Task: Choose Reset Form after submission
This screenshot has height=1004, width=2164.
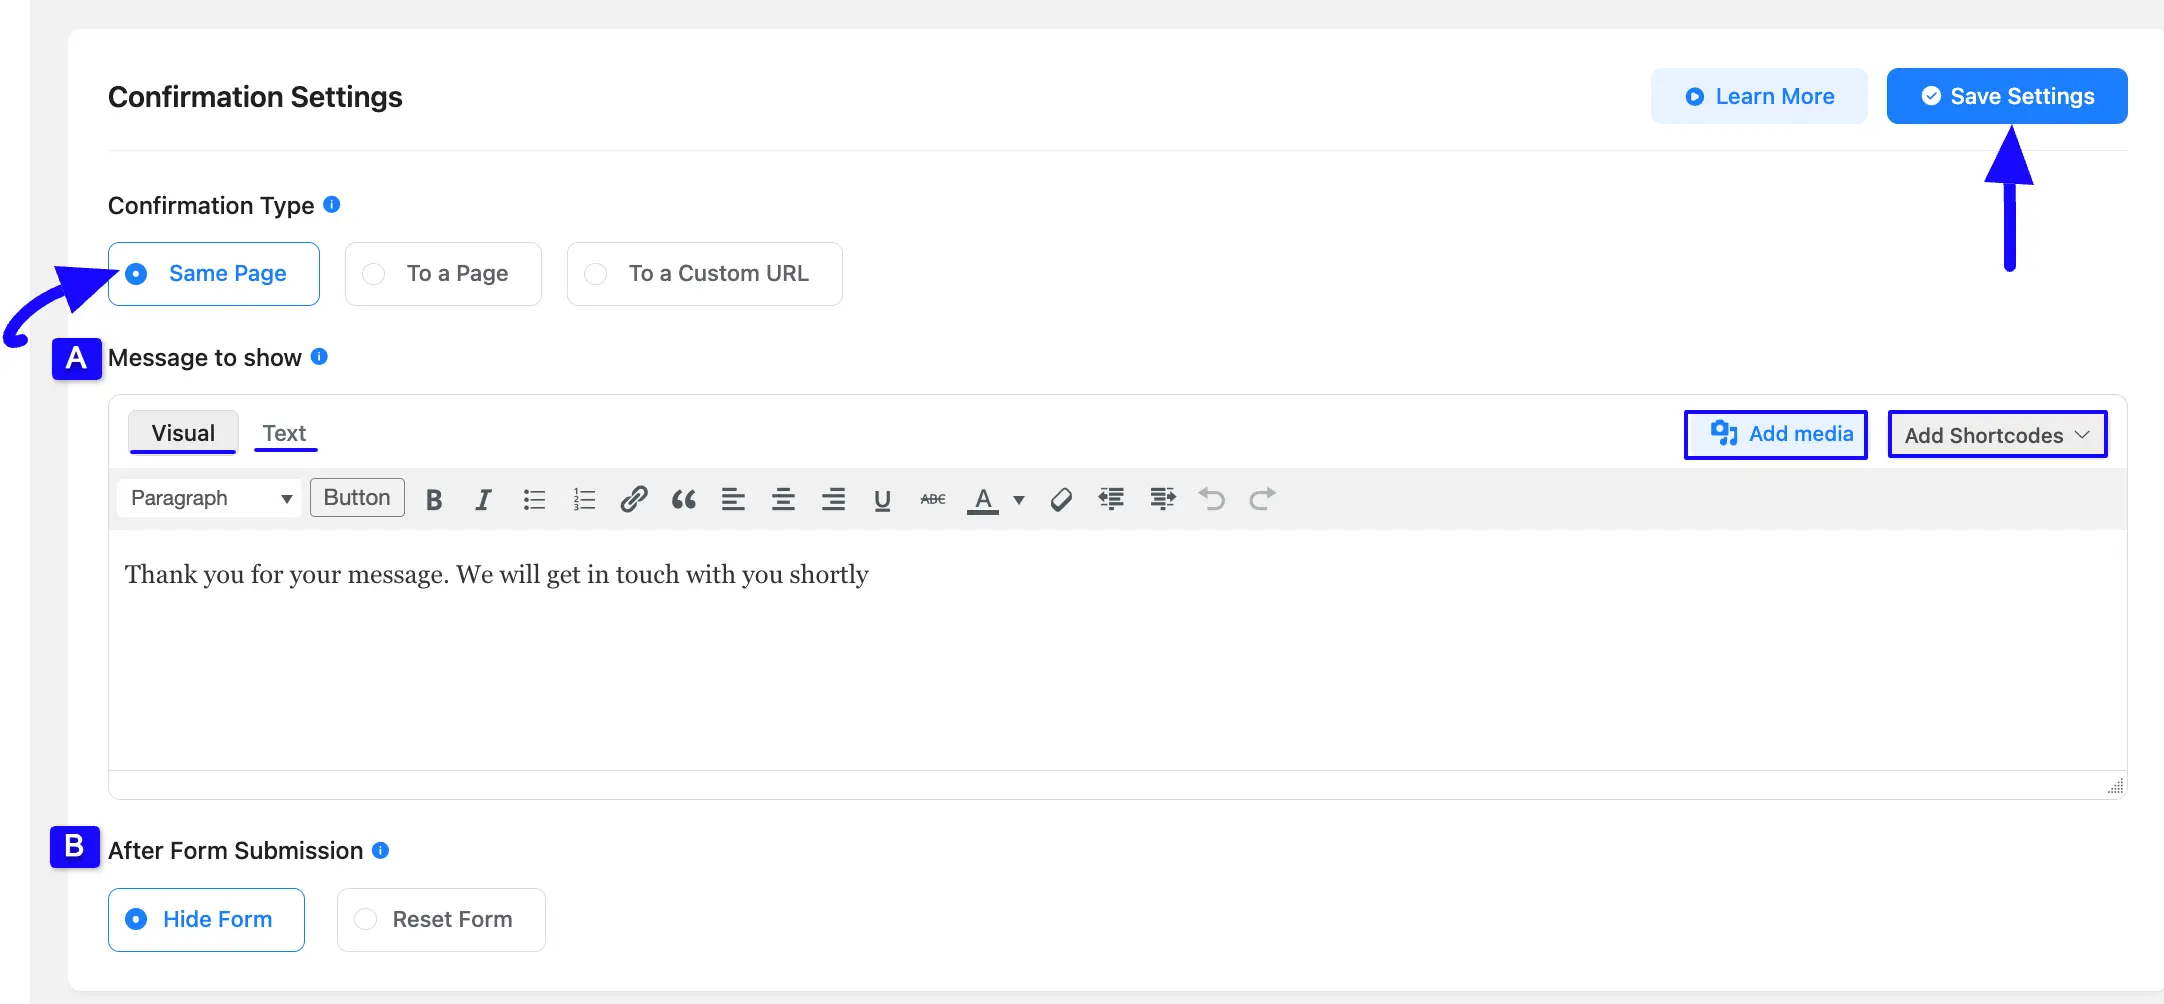Action: (441, 920)
